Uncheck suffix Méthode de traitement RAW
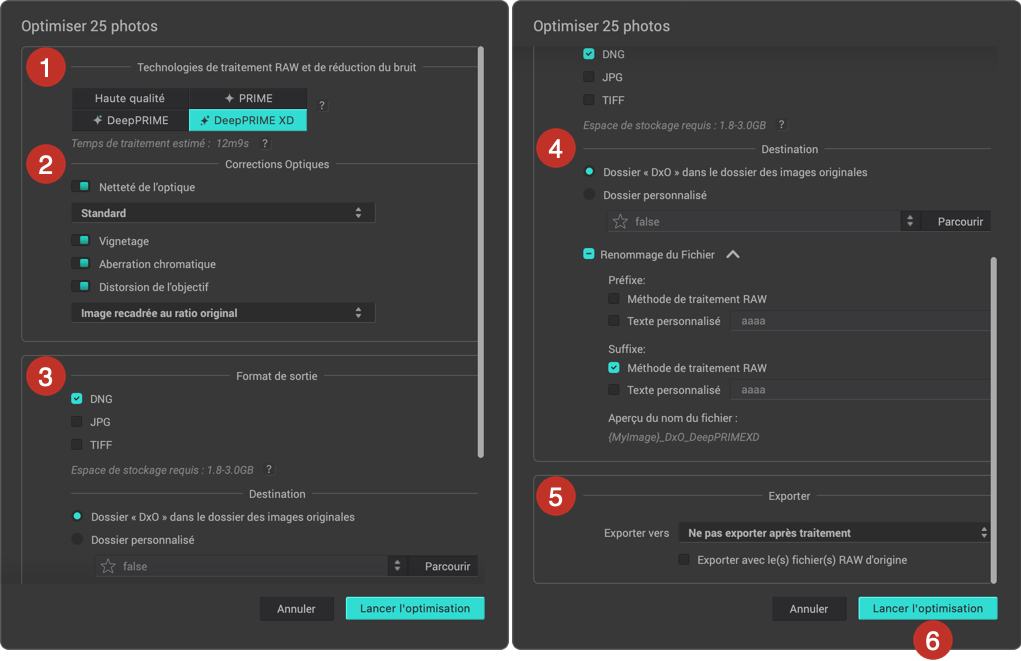This screenshot has height=661, width=1021. coord(613,368)
